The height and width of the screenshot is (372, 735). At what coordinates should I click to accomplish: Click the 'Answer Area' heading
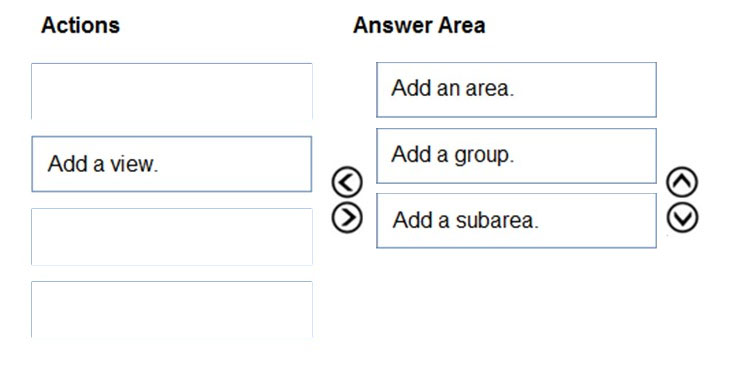419,25
